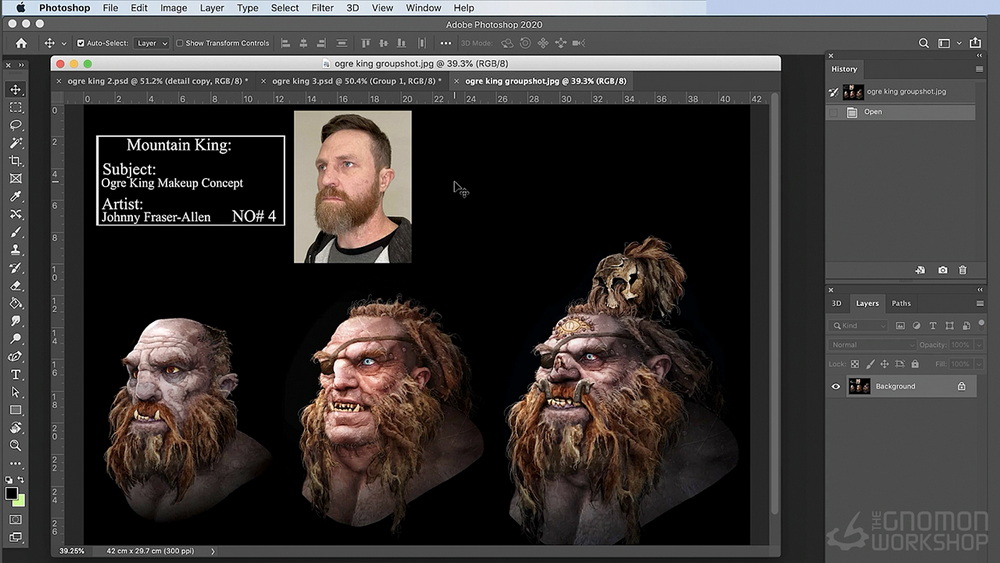The height and width of the screenshot is (563, 1000).
Task: Toggle type layer filter icon
Action: [933, 326]
